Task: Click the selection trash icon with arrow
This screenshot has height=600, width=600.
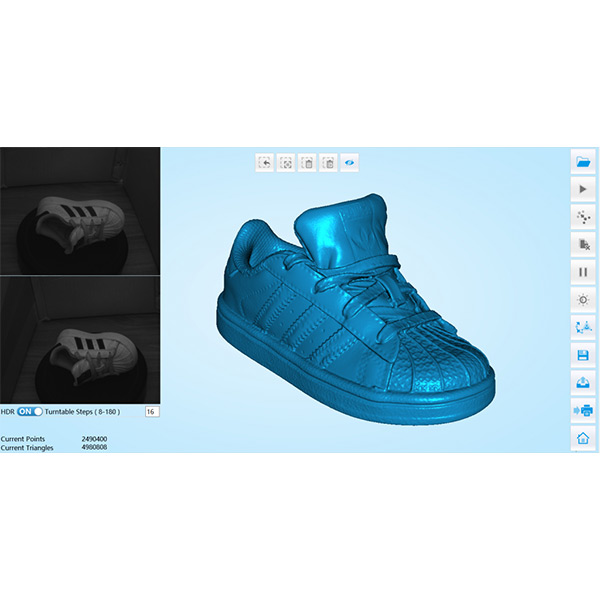Action: 328,163
